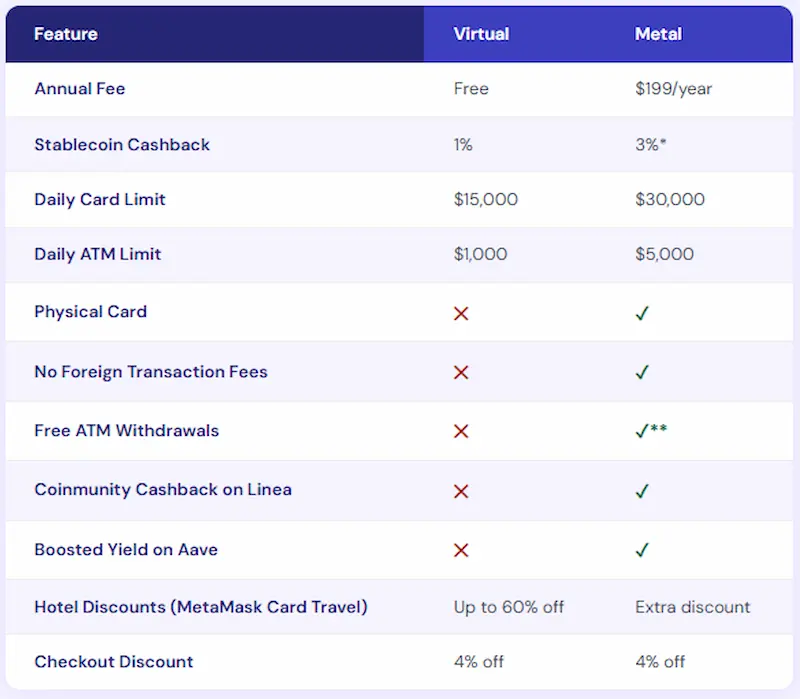The width and height of the screenshot is (800, 699).
Task: Select the Virtual column tab
Action: [x=482, y=33]
